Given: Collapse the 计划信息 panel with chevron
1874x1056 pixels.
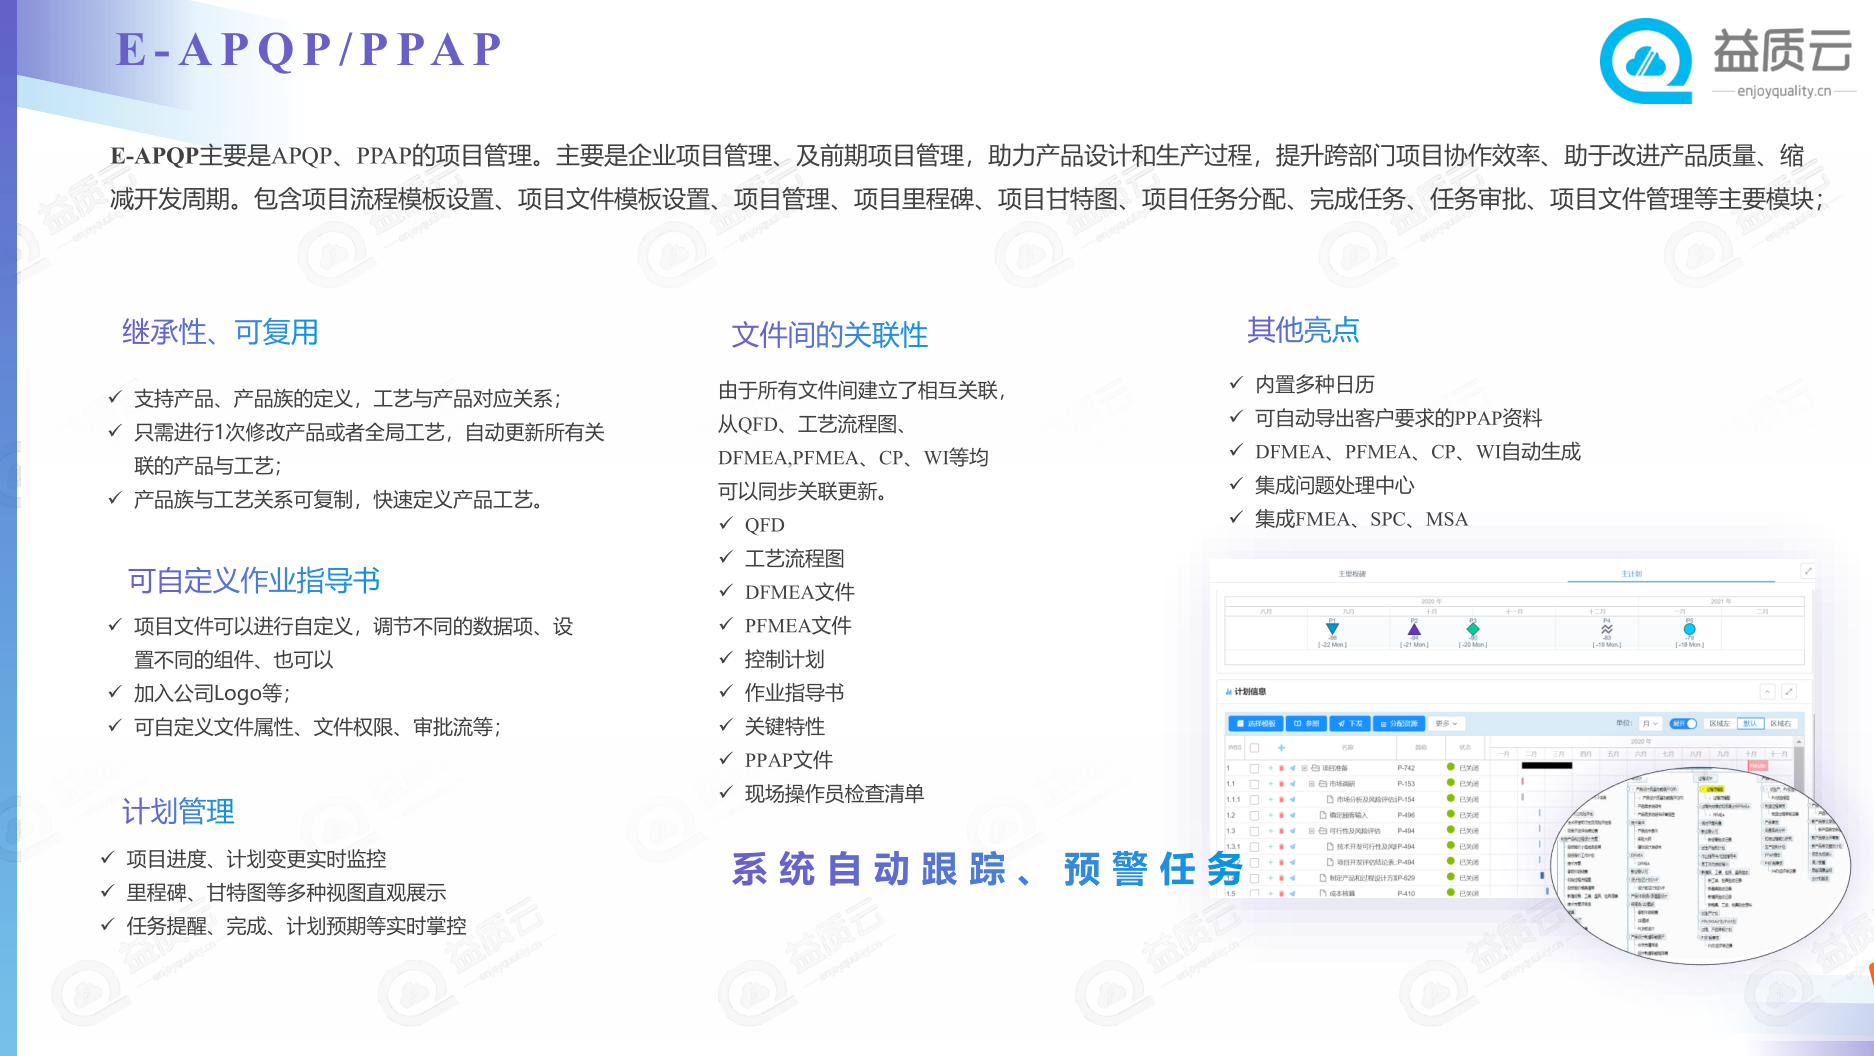Looking at the screenshot, I should click(1767, 692).
